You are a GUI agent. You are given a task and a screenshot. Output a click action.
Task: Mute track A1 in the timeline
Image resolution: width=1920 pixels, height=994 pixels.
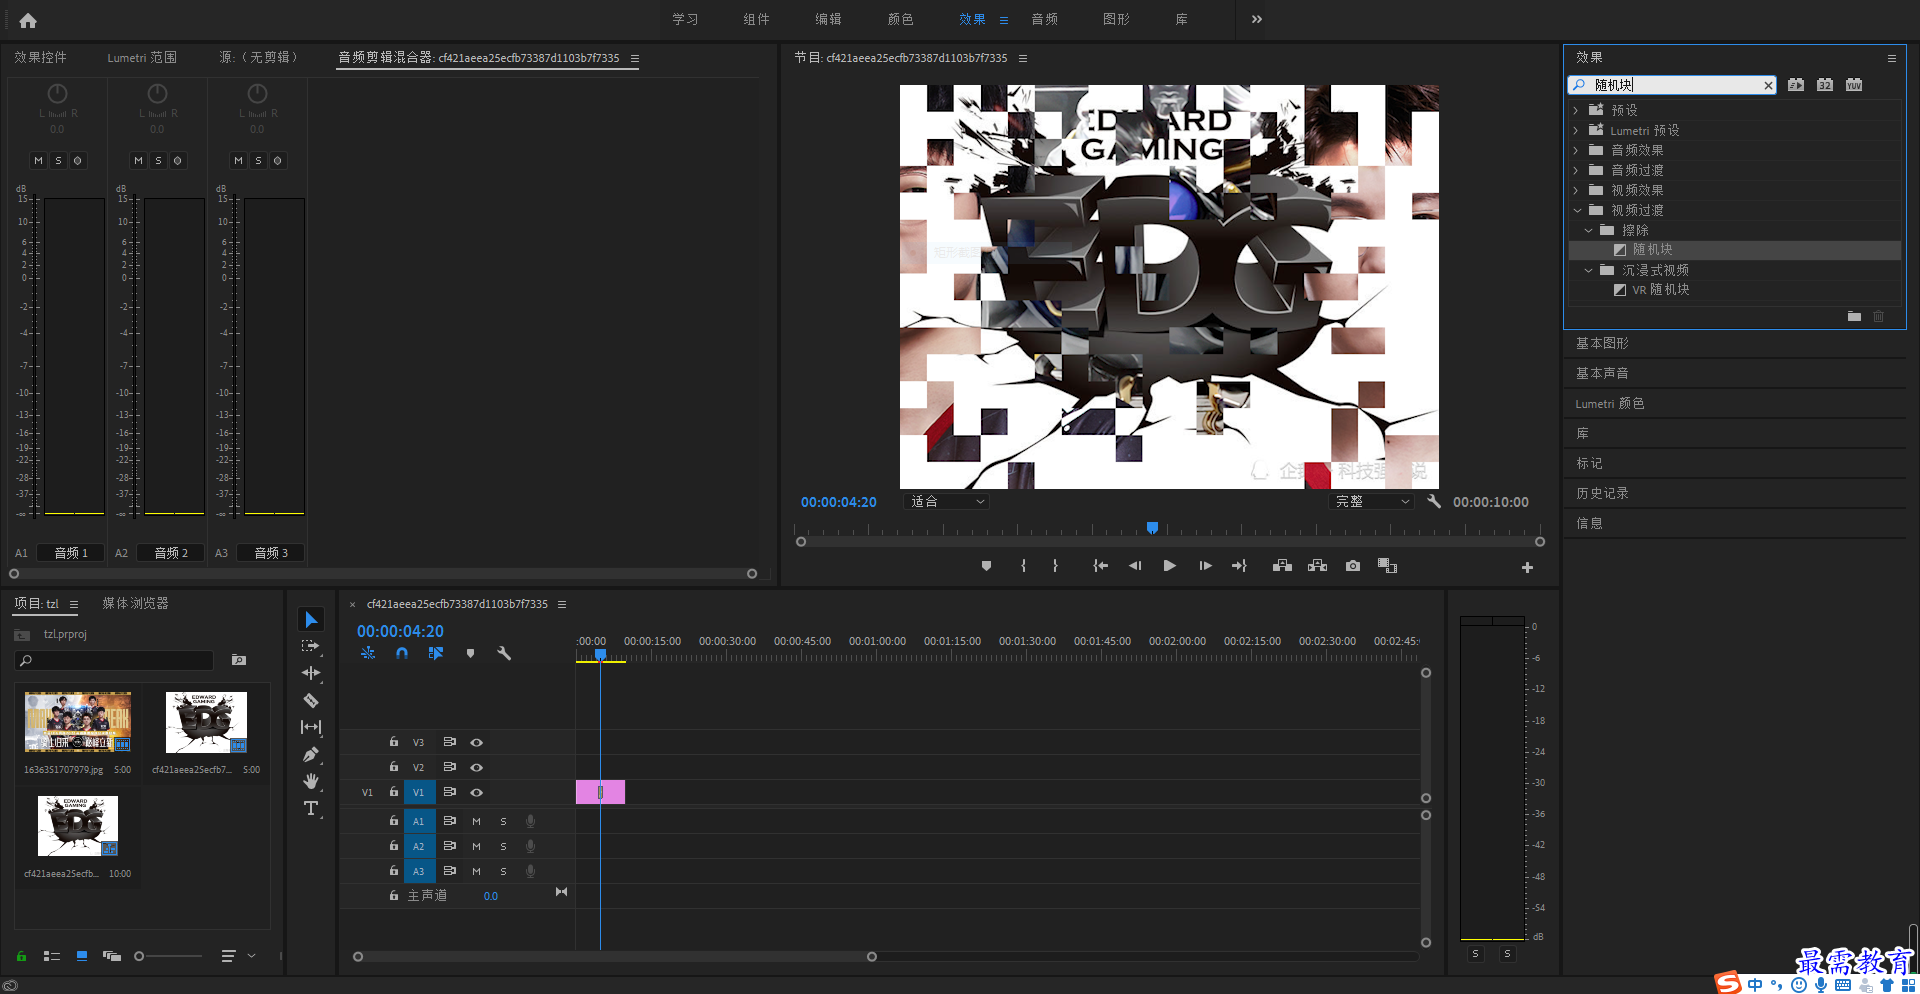(476, 821)
